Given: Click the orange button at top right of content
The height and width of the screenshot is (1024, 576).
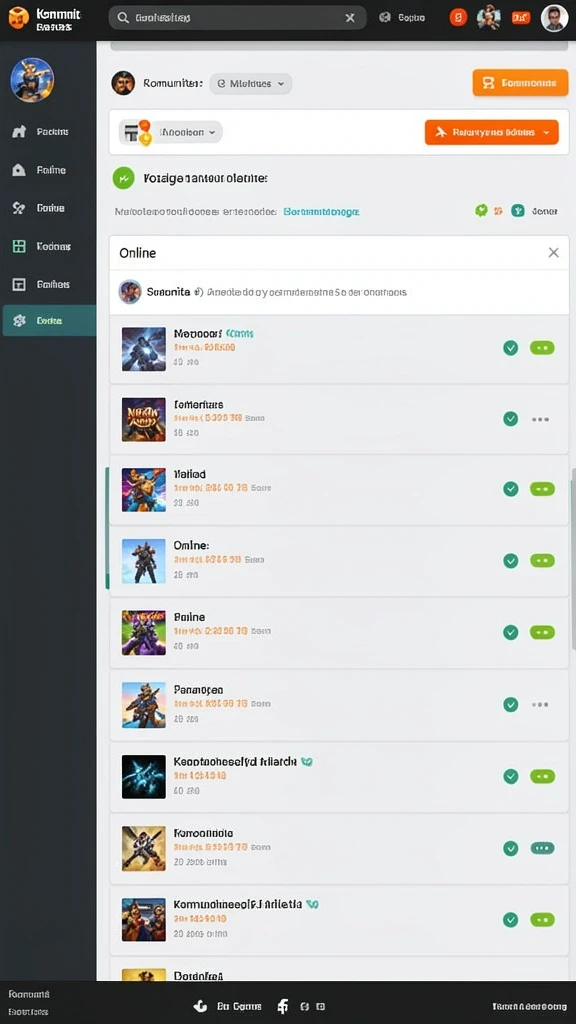Looking at the screenshot, I should (520, 83).
